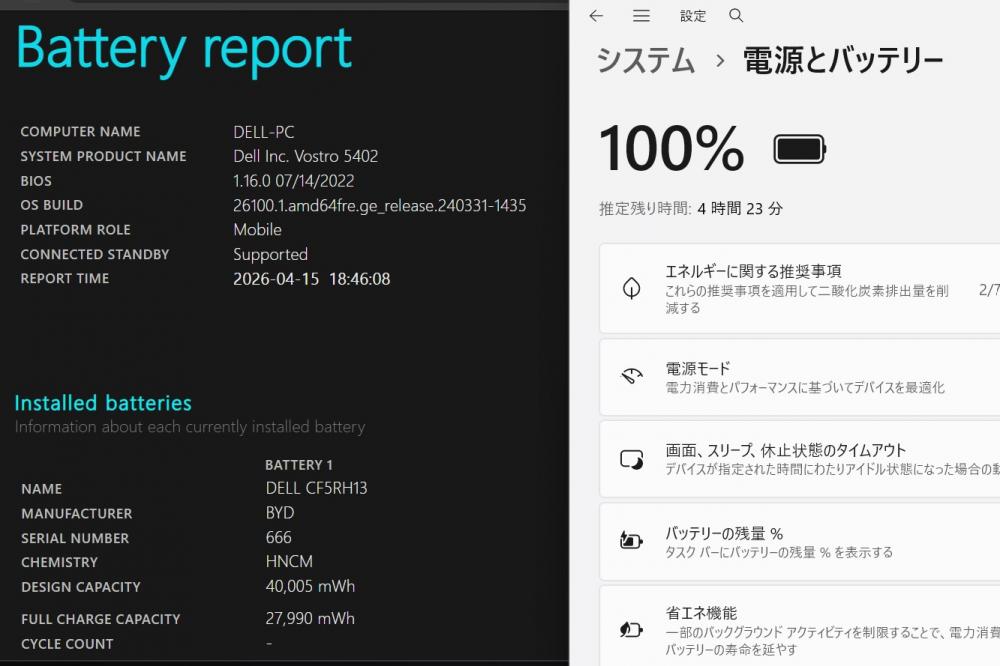Open the Settings hamburger navigation menu
1000x666 pixels.
coord(641,15)
